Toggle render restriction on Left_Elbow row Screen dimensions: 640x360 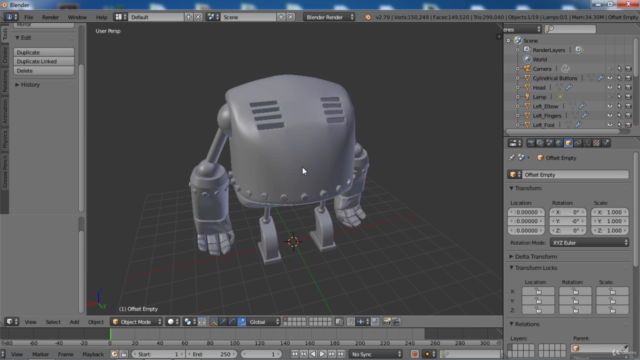[628, 106]
